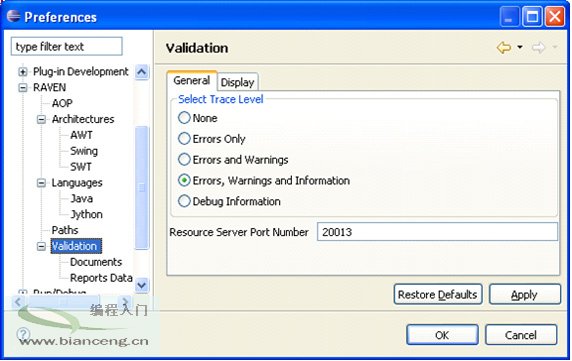Select Reports Data tree item
The width and height of the screenshot is (572, 361).
coord(101,278)
